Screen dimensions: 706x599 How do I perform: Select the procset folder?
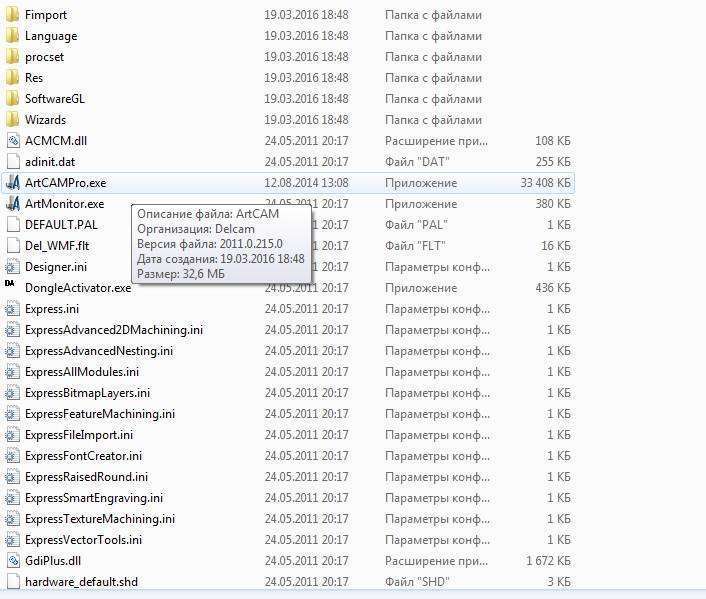tap(44, 57)
